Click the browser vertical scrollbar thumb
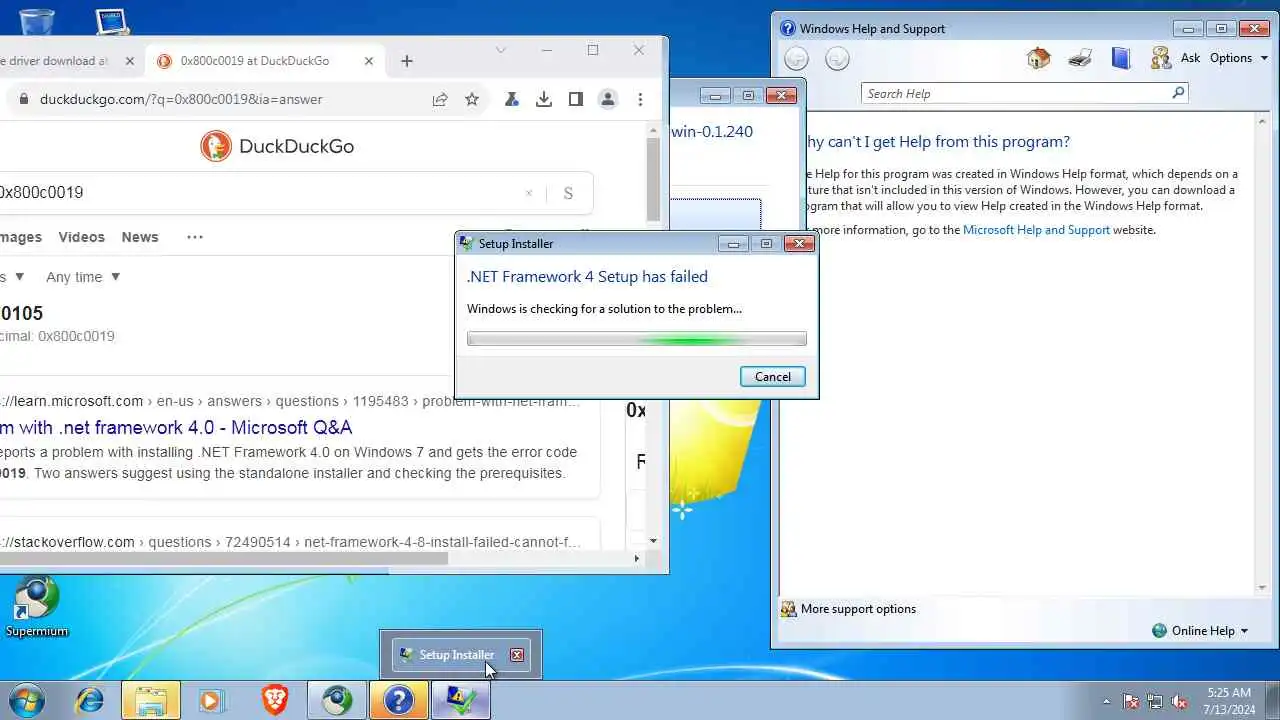 [653, 179]
